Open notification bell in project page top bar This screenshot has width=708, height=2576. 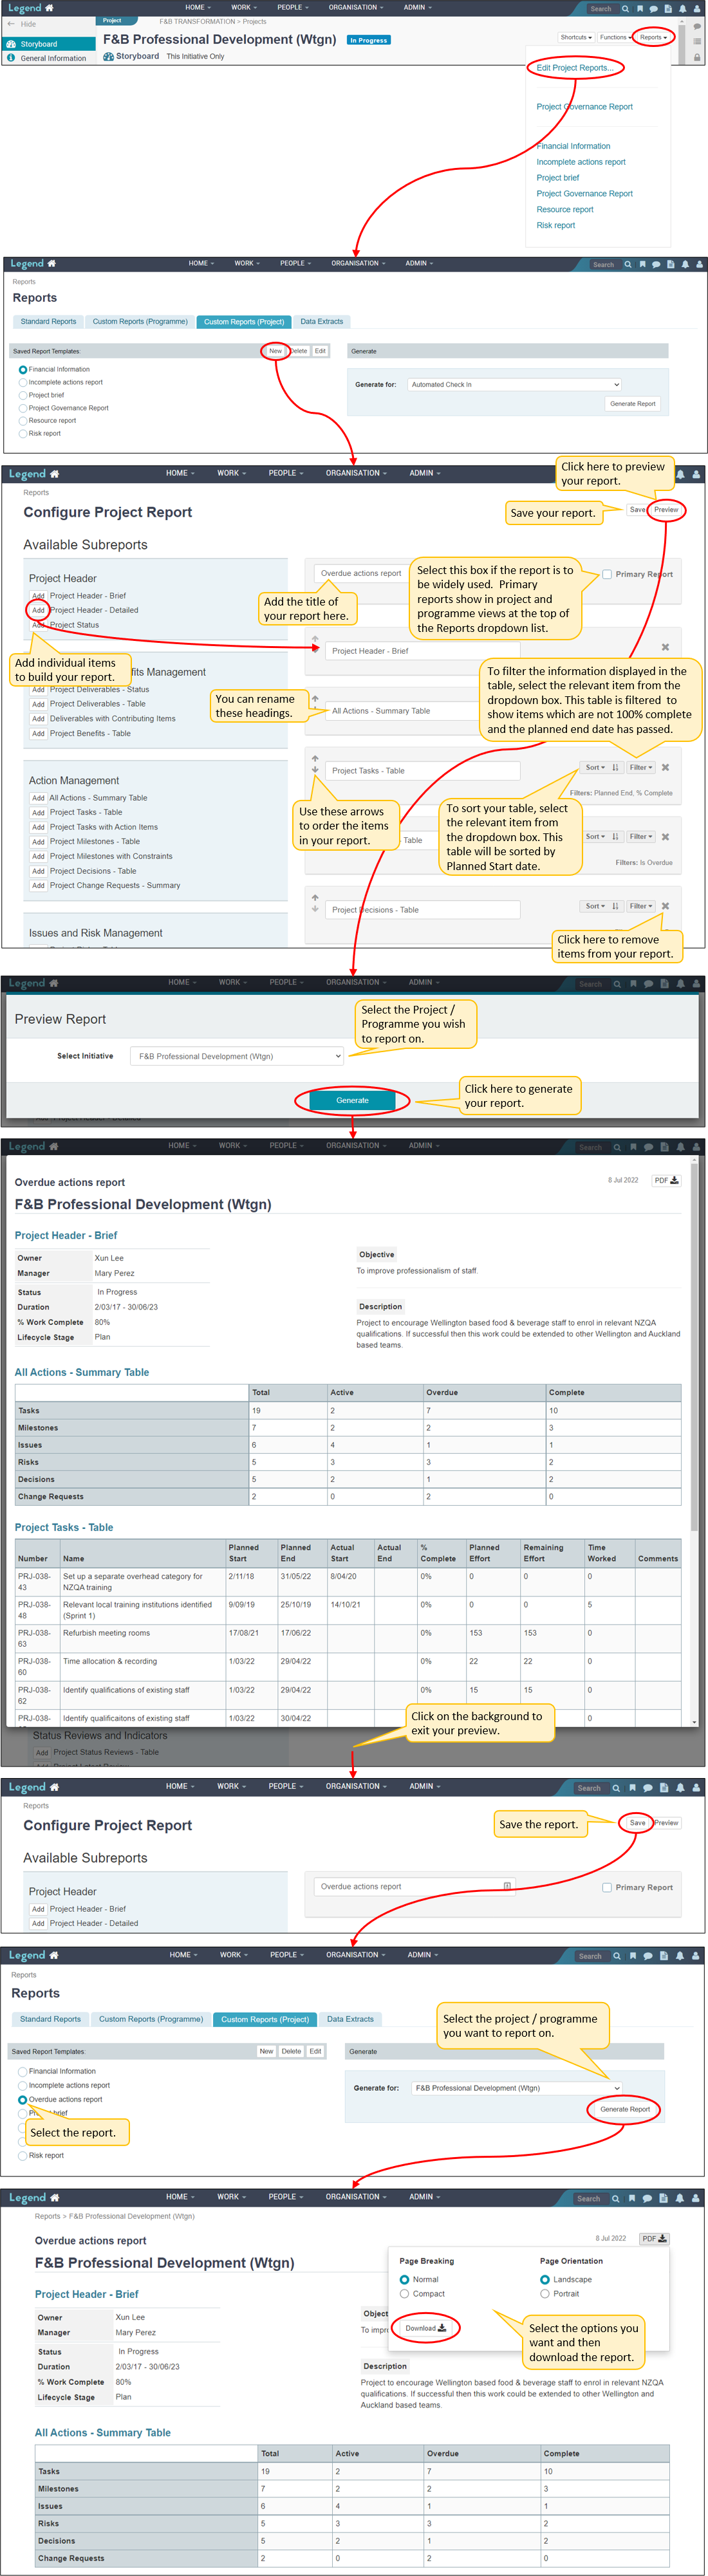pyautogui.click(x=683, y=8)
